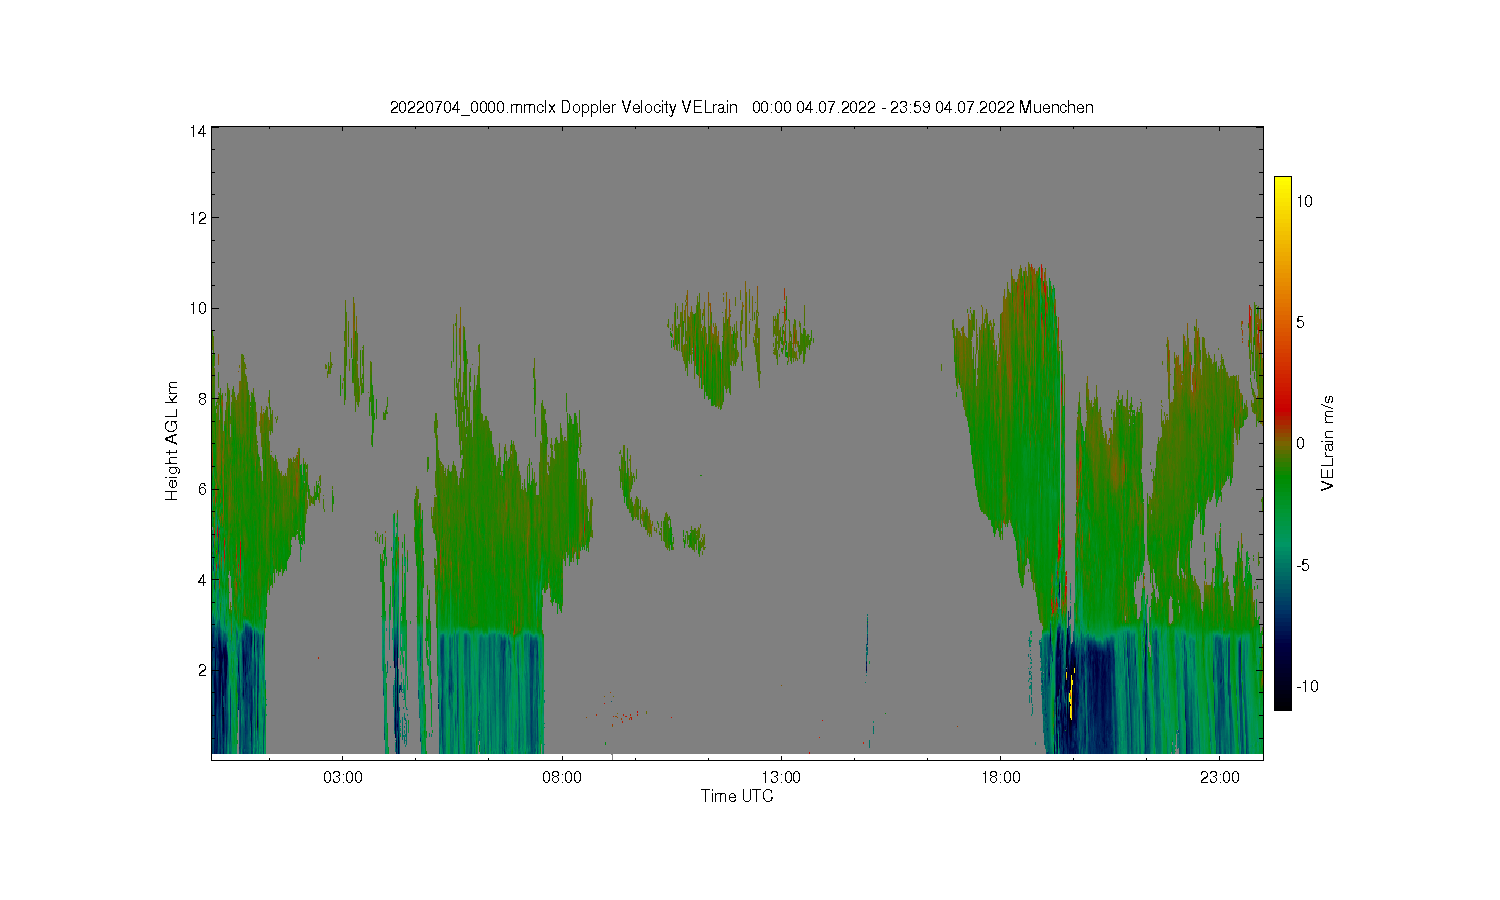This screenshot has height=900, width=1500.
Task: Click the 'Height AGL km' y-axis label
Action: pyautogui.click(x=172, y=440)
